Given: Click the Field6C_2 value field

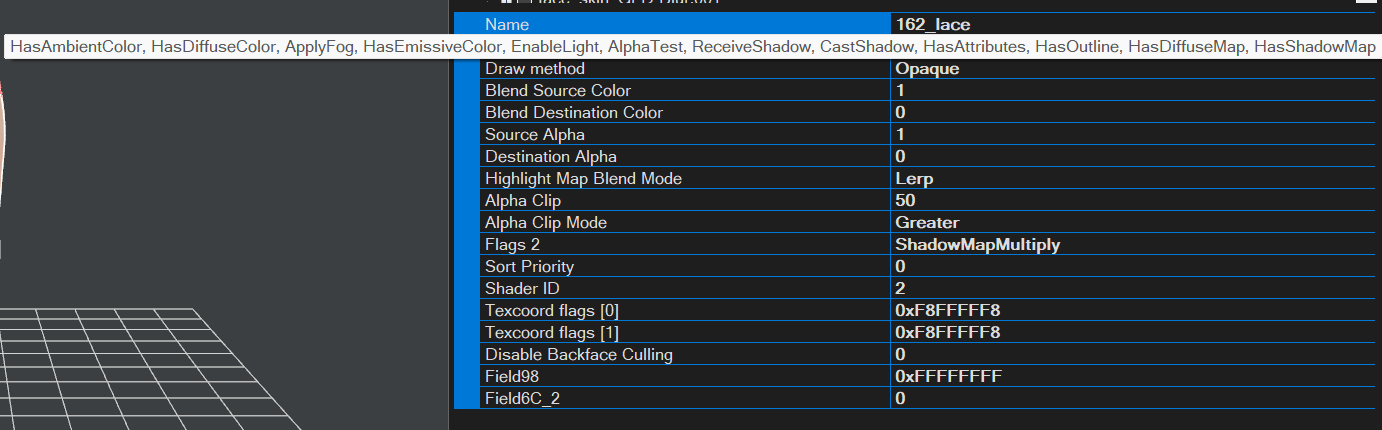Looking at the screenshot, I should pos(1135,398).
